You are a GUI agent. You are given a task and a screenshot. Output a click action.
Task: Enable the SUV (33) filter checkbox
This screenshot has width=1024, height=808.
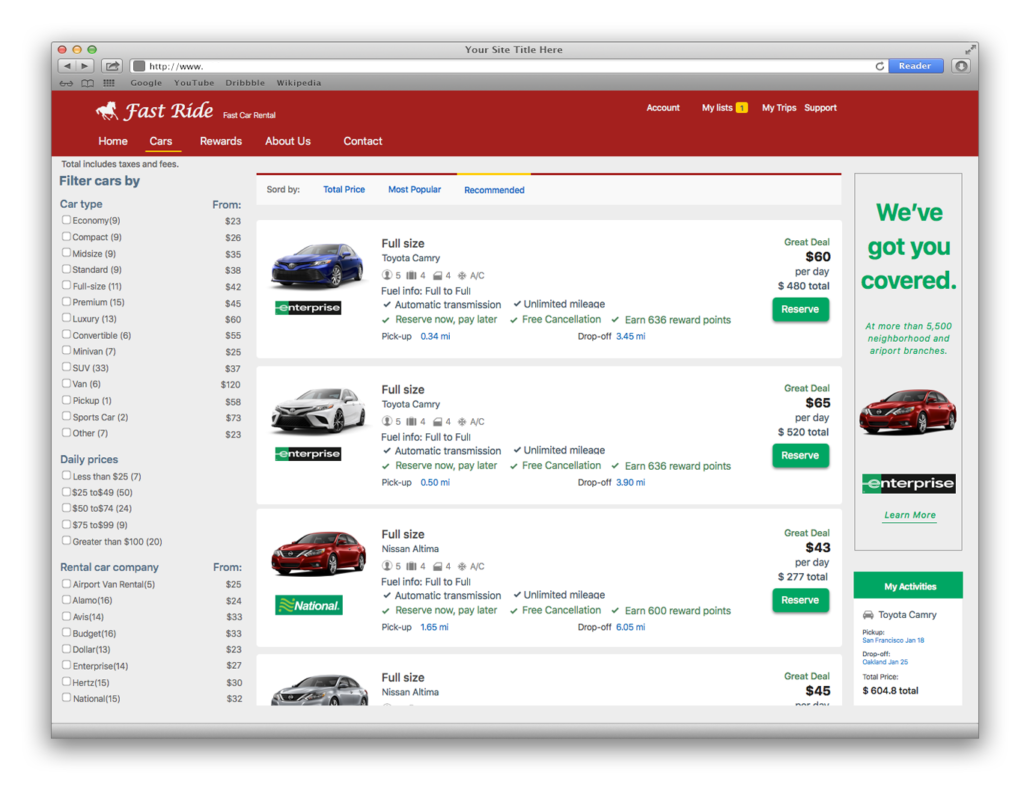(66, 368)
